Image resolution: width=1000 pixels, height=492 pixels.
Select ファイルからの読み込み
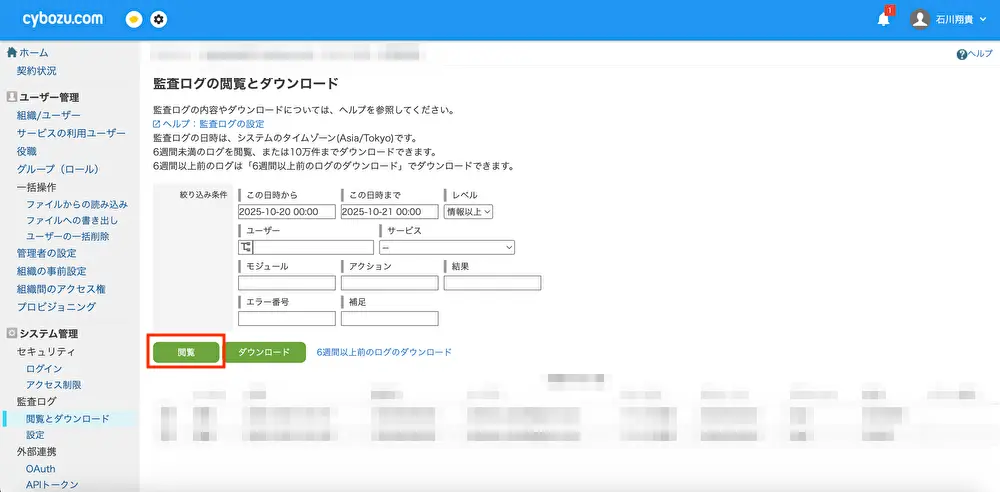pyautogui.click(x=77, y=204)
